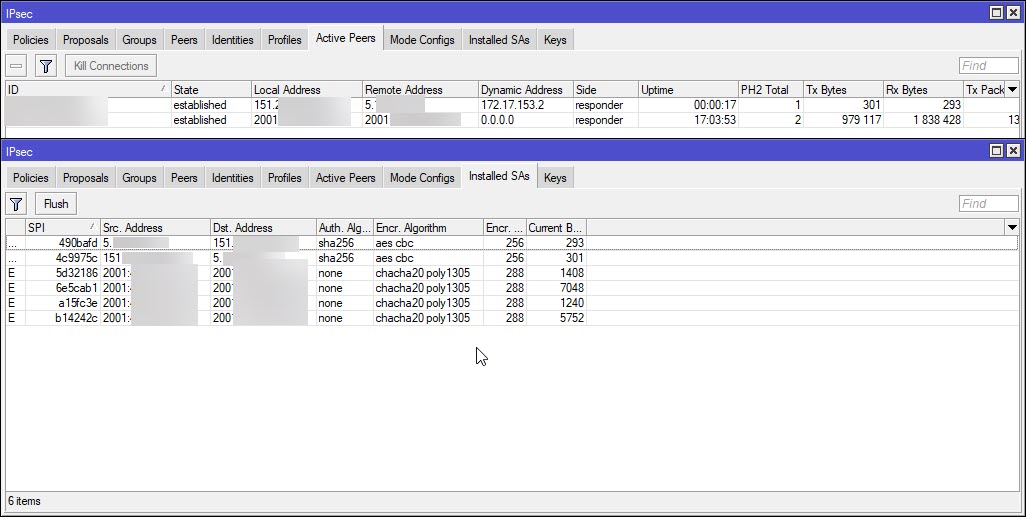The height and width of the screenshot is (517, 1026).
Task: Click Current Bytes value 7048
Action: coord(572,288)
